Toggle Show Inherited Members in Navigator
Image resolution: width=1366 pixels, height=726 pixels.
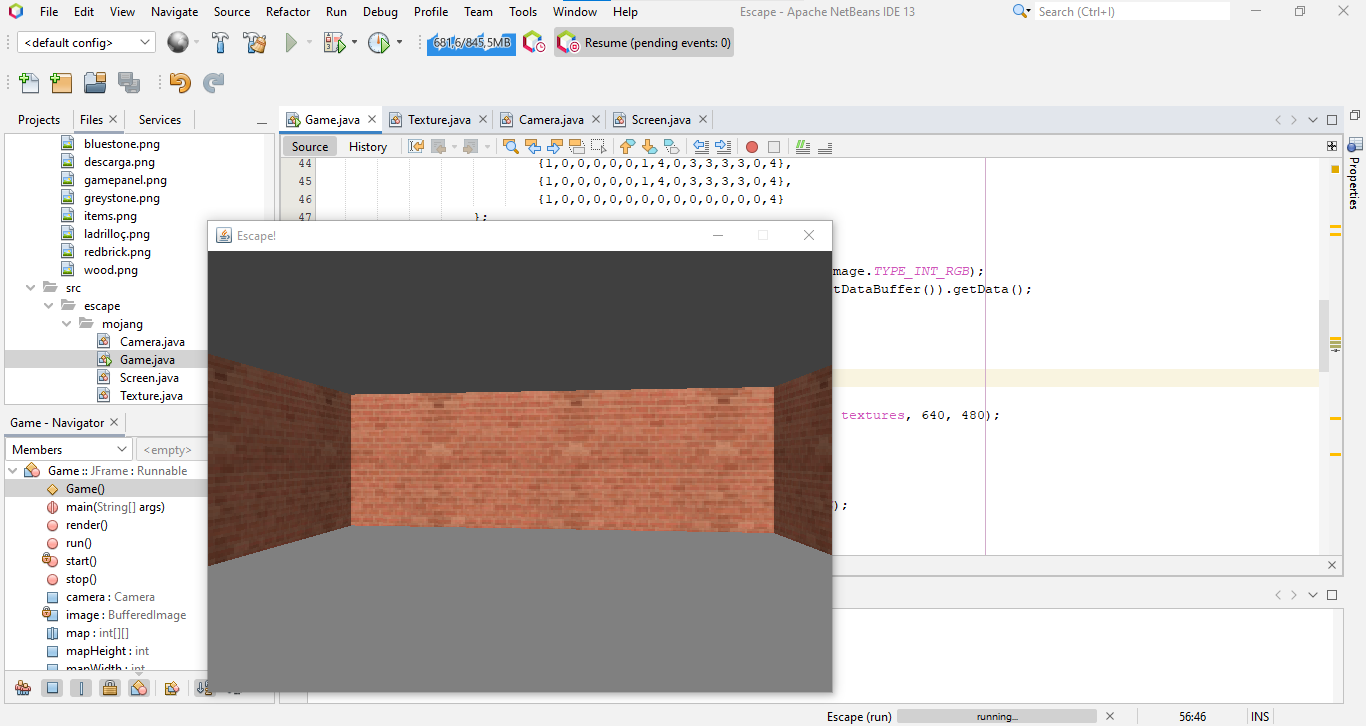(22, 687)
